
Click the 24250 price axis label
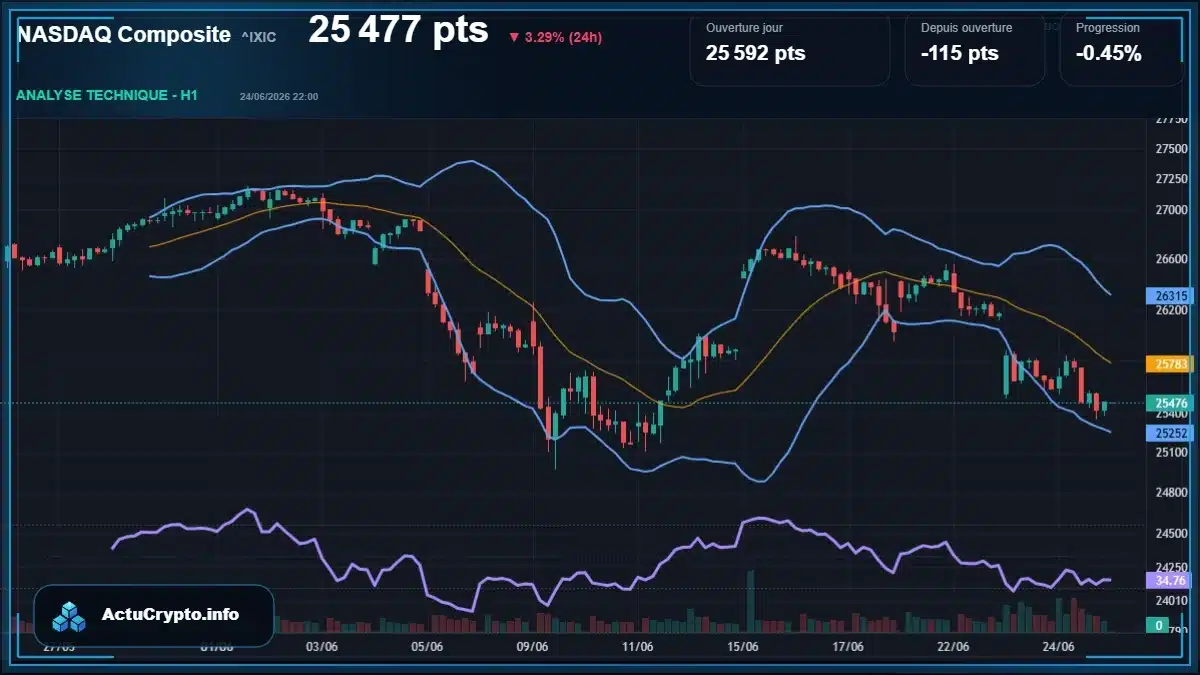pos(1170,566)
